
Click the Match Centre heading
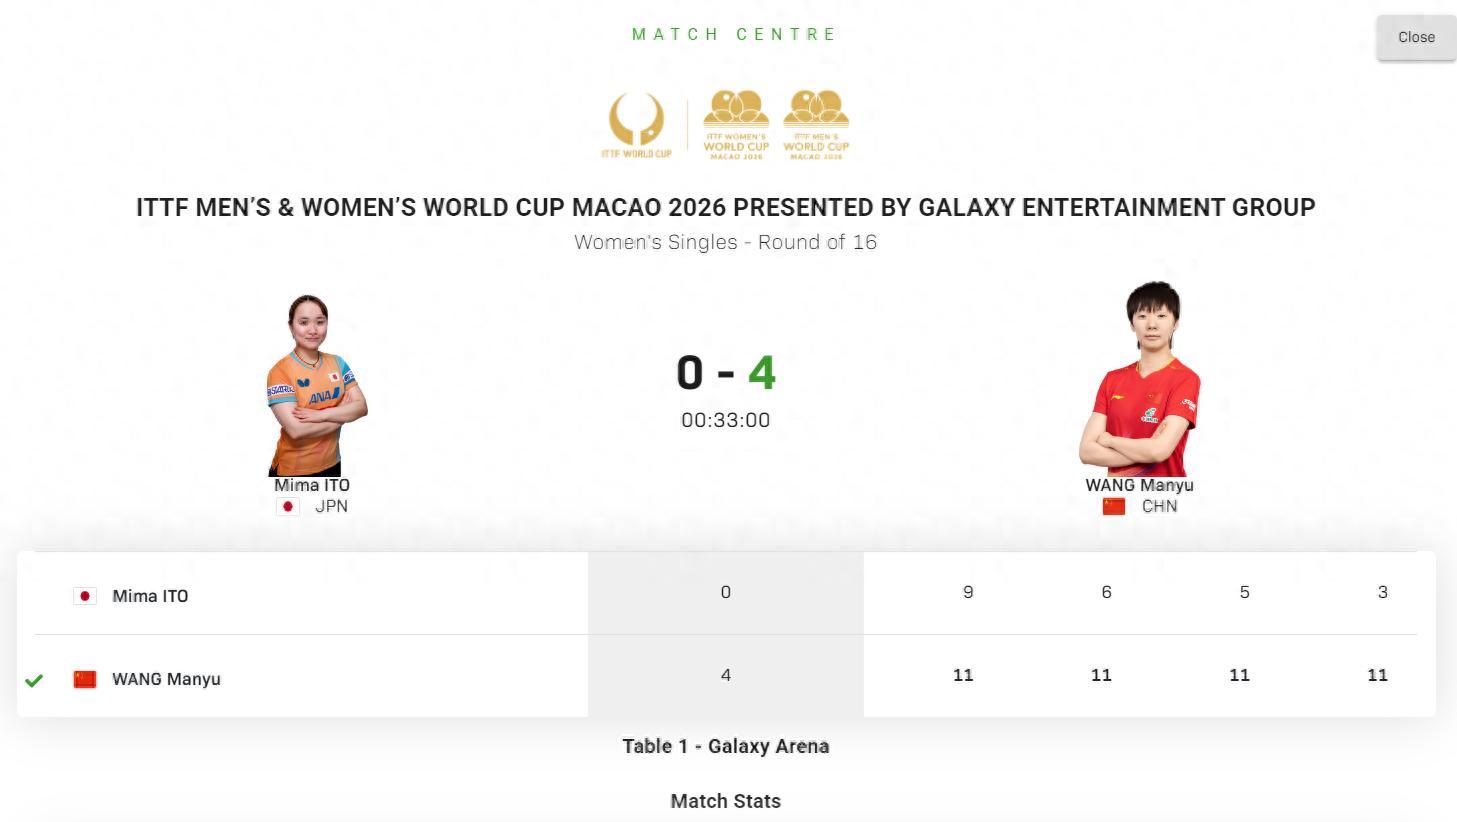[734, 34]
